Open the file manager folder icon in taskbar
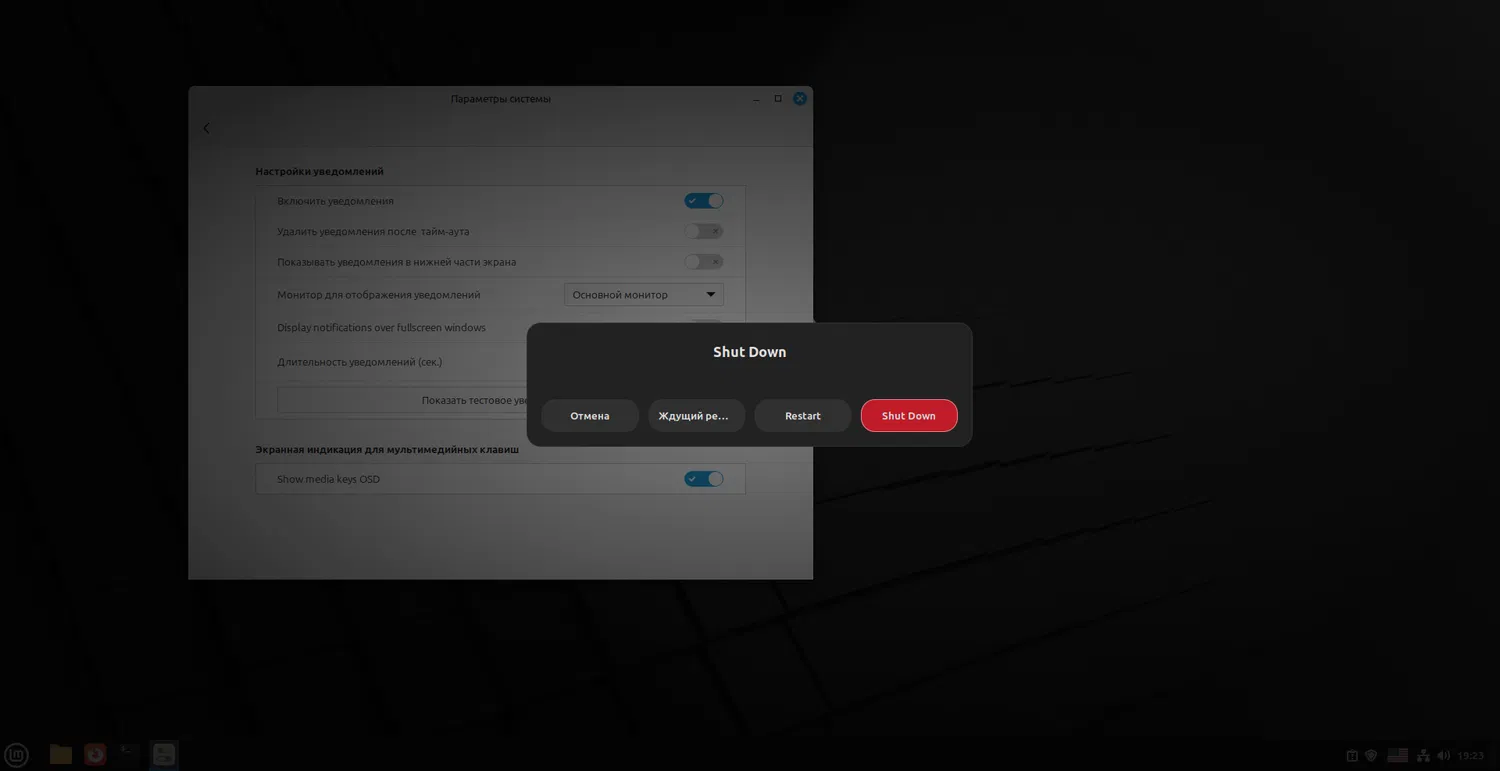Viewport: 1500px width, 771px height. 61,755
